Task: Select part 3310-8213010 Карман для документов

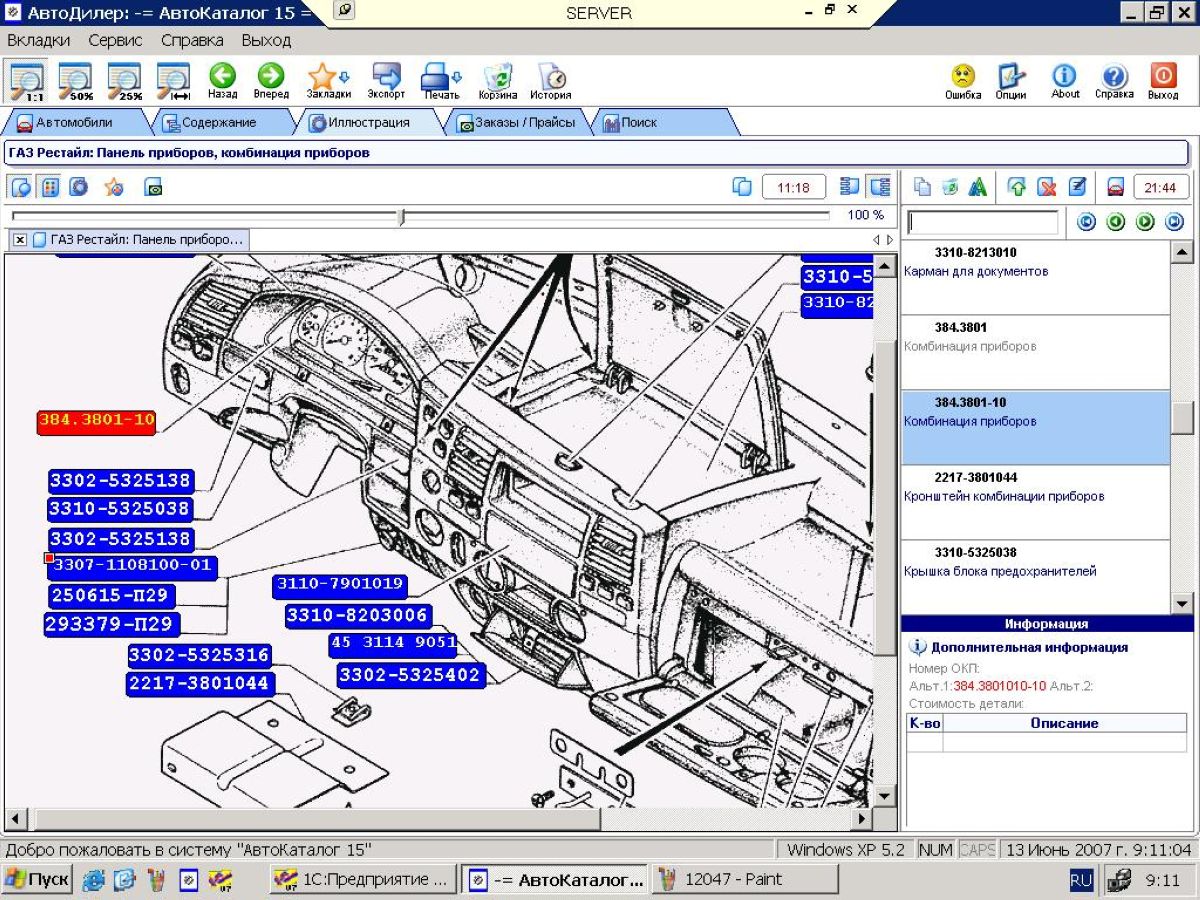Action: [1035, 278]
